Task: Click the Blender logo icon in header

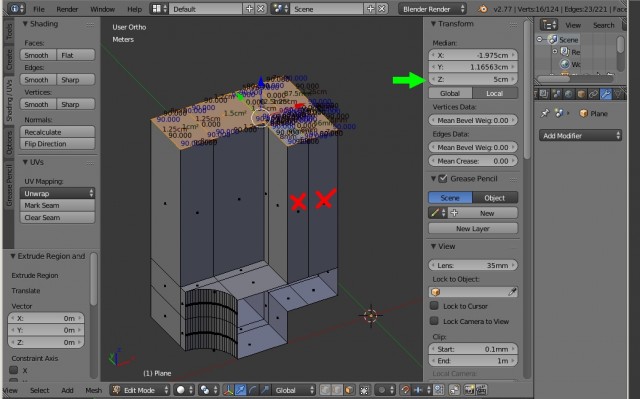Action: [482, 9]
